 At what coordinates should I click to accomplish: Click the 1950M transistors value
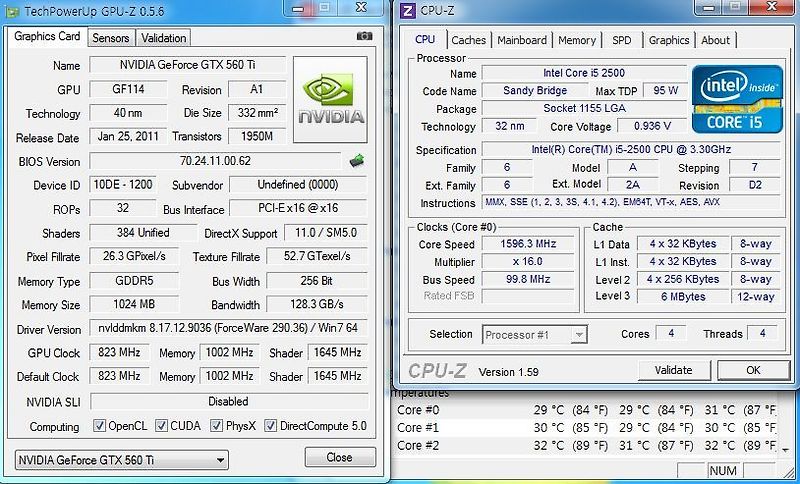257,136
